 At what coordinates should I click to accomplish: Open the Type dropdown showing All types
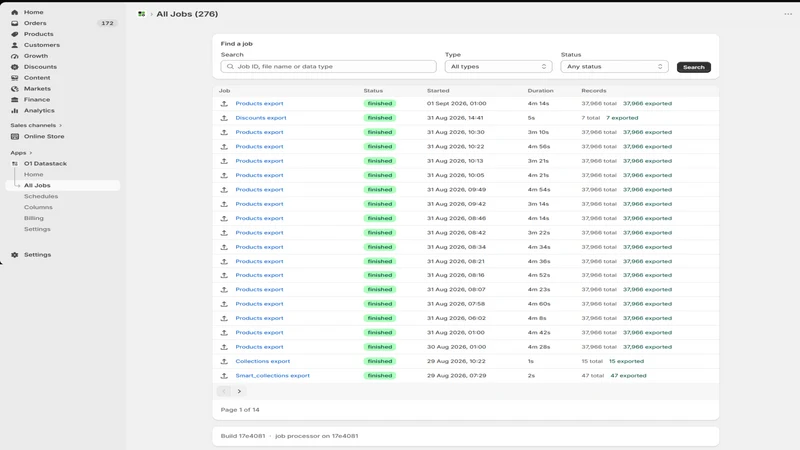(498, 67)
